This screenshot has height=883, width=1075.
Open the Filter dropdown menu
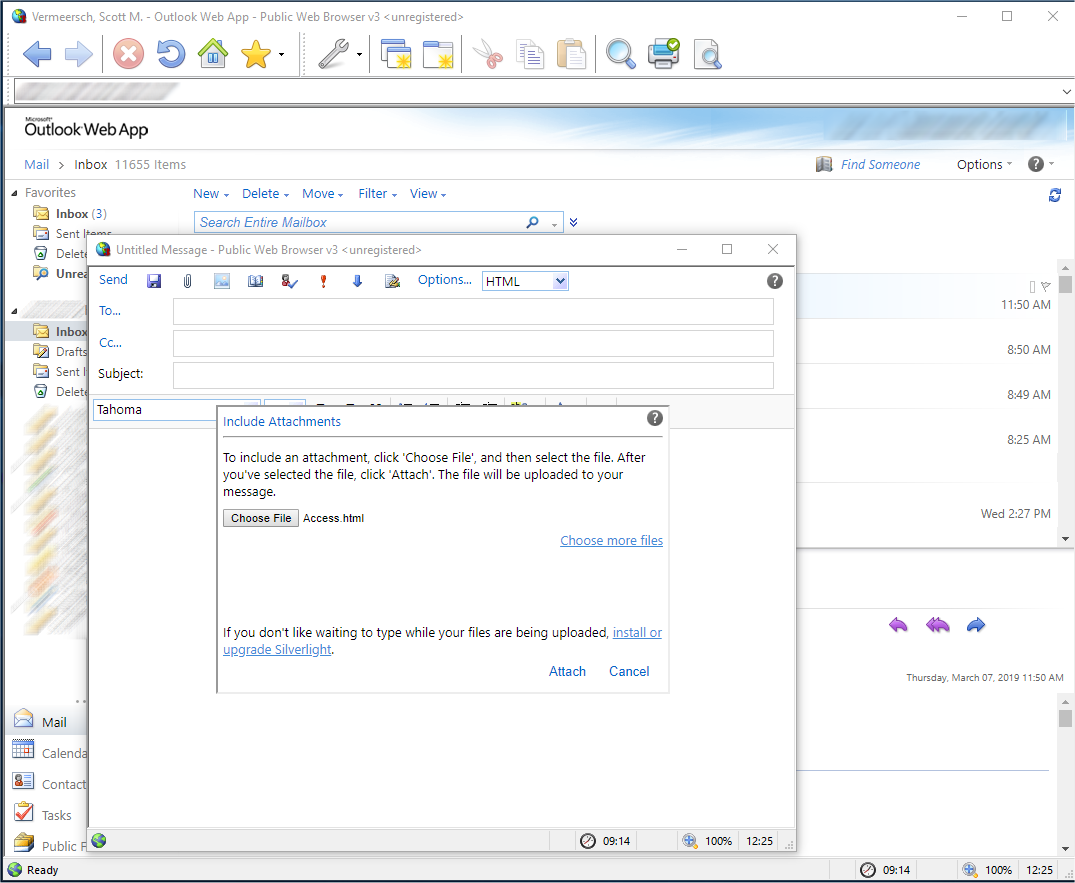pos(377,194)
